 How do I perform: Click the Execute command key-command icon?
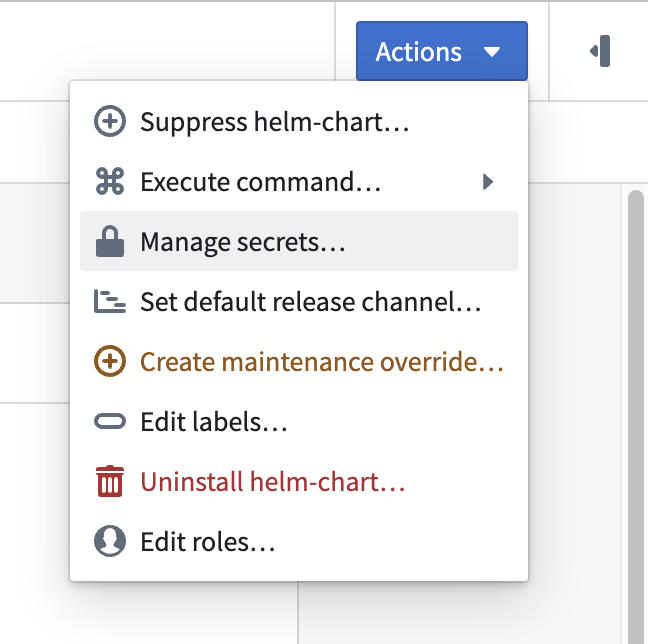click(x=110, y=181)
